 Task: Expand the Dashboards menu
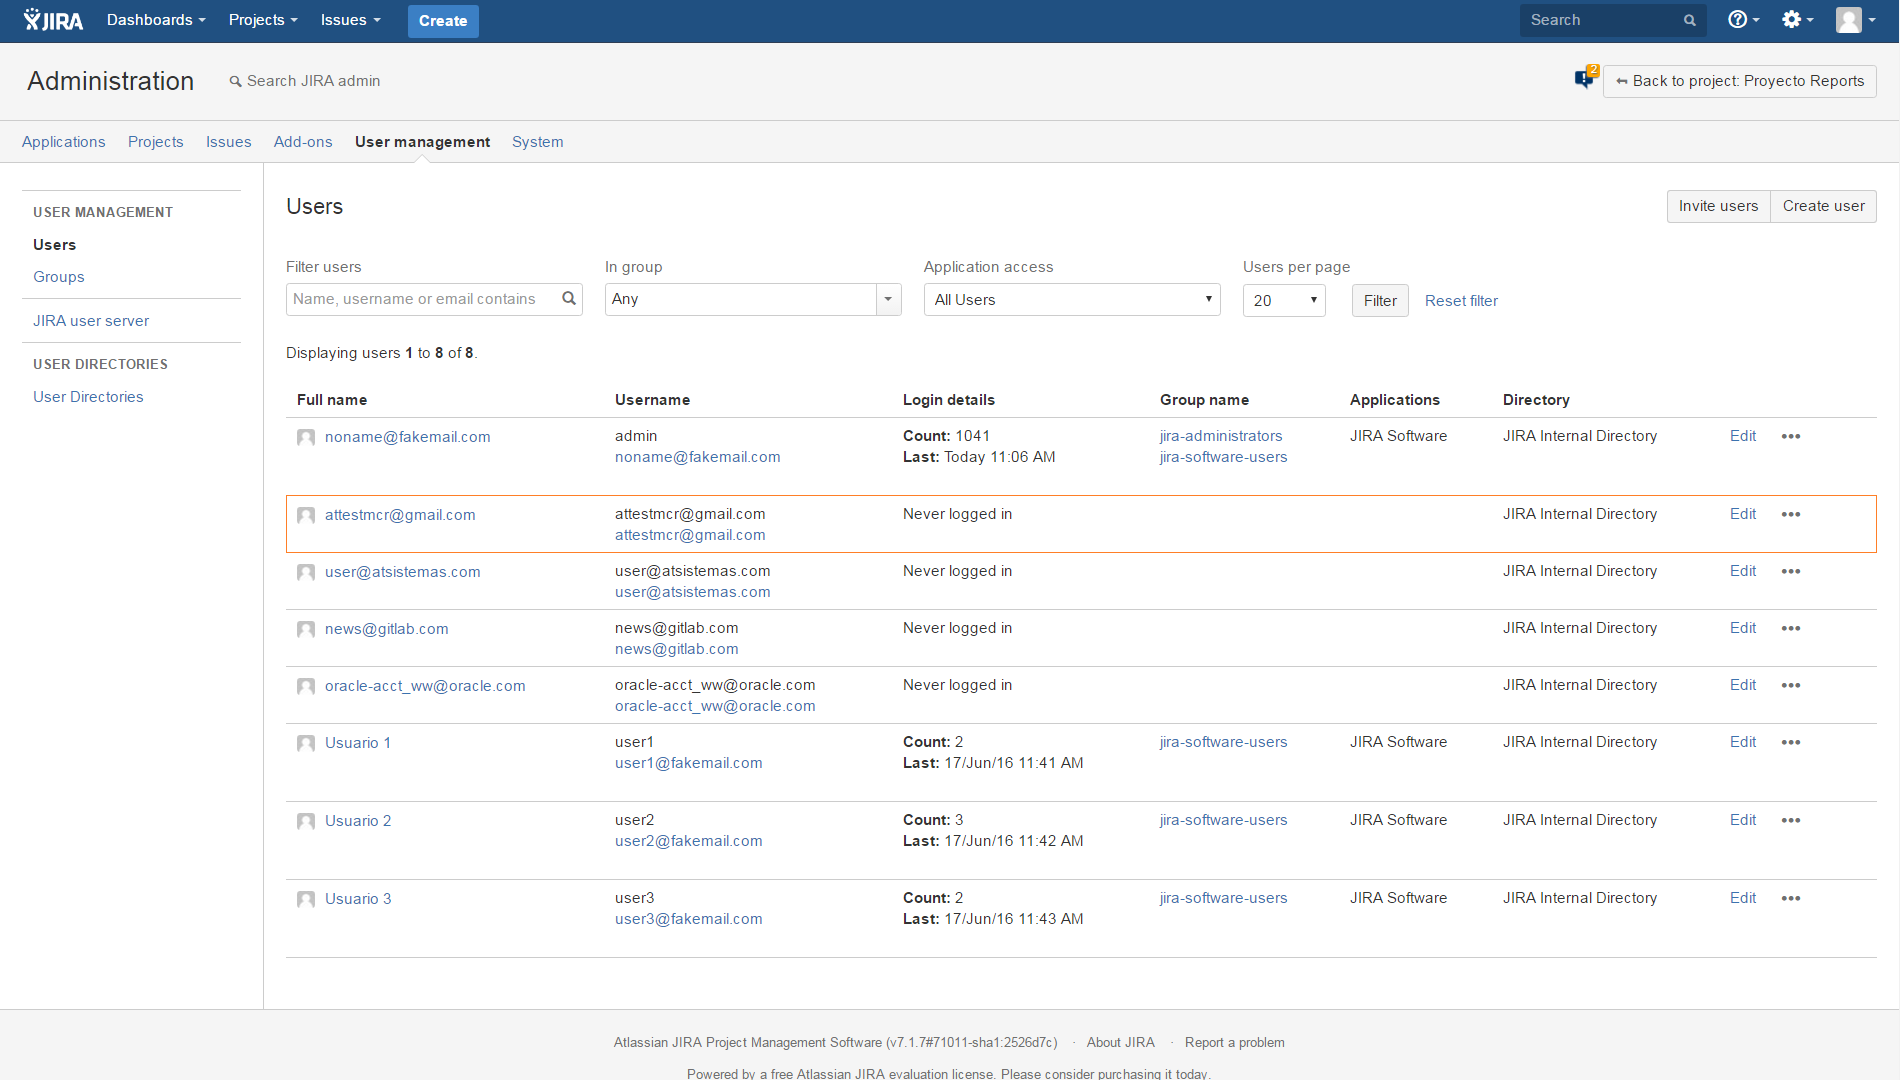pos(156,20)
